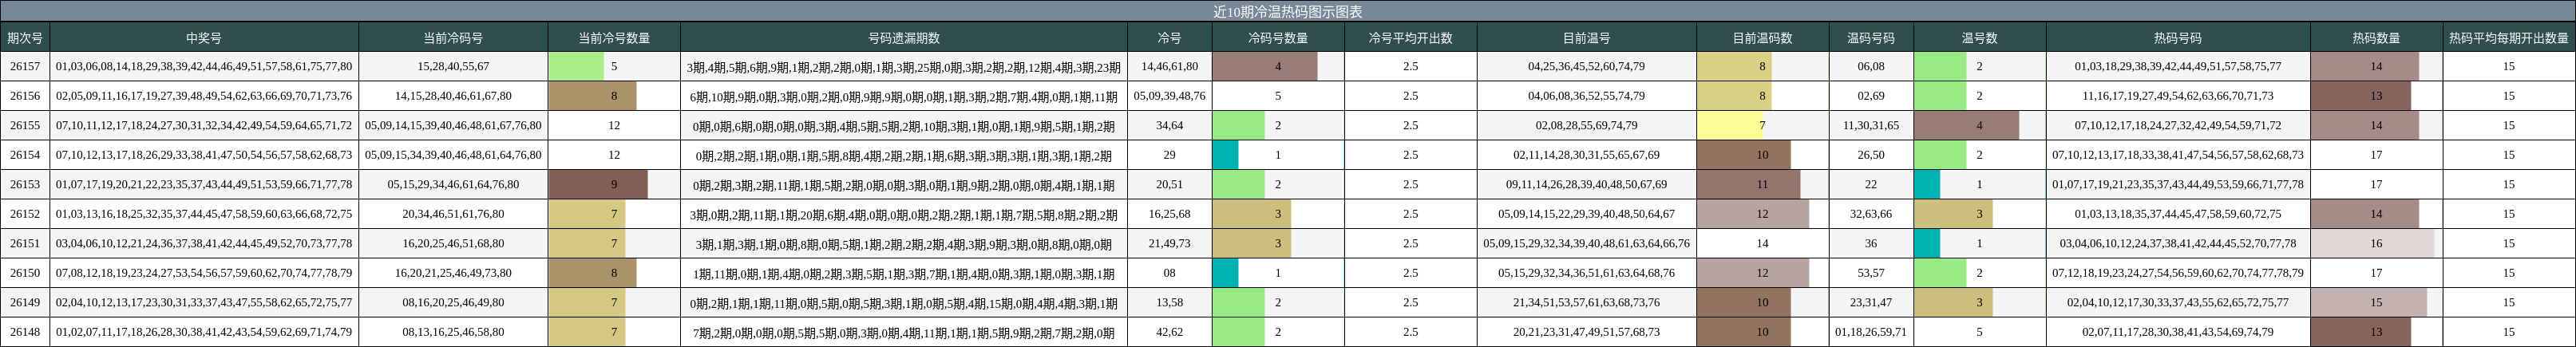Click hot count bar showing 16
Screen dimensions: 2576x347
2373,243
